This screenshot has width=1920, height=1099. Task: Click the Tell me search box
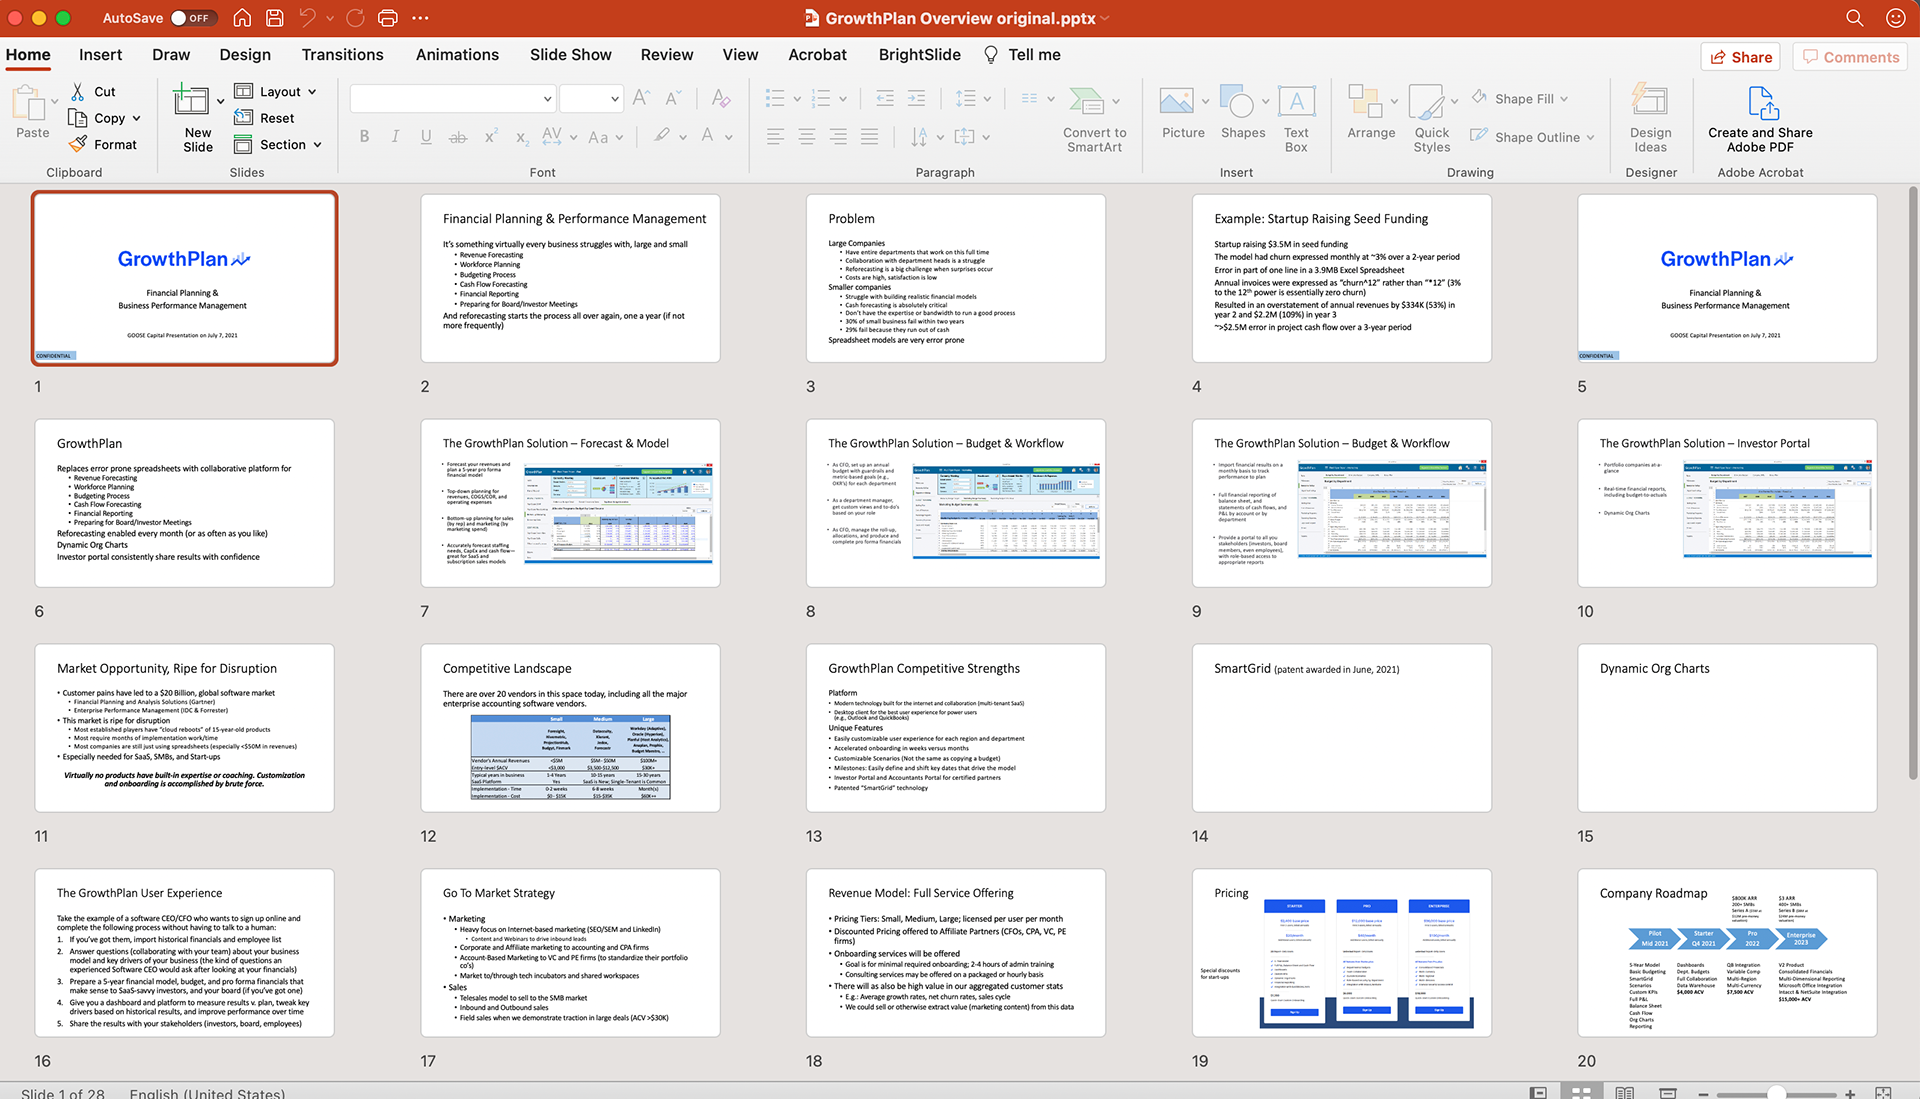[1022, 55]
